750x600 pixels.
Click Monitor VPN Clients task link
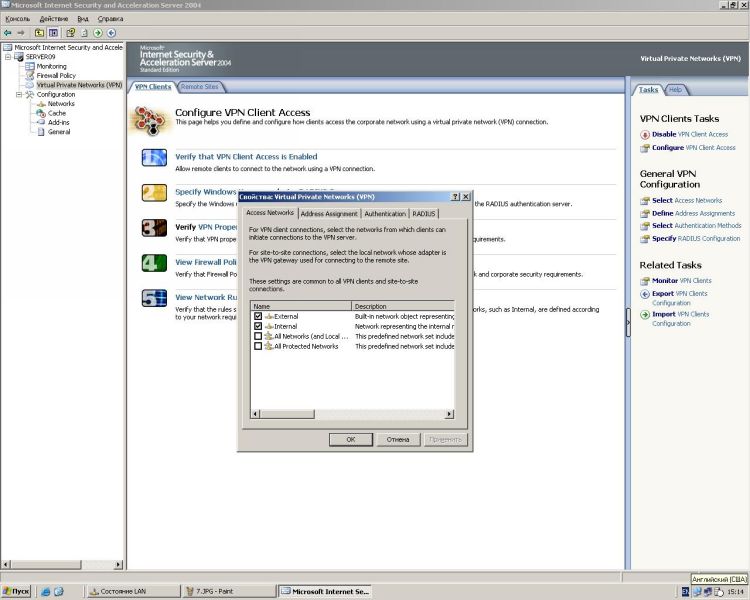[682, 280]
